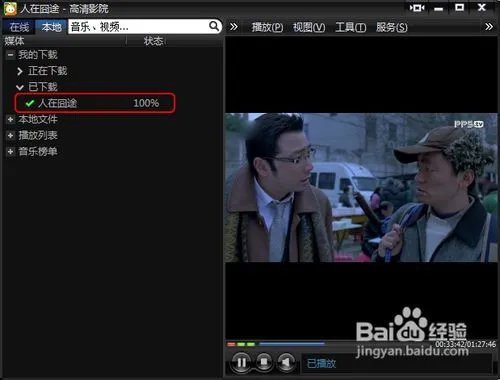The image size is (500, 380).
Task: Expand the 正在下载 section
Action: pos(20,71)
